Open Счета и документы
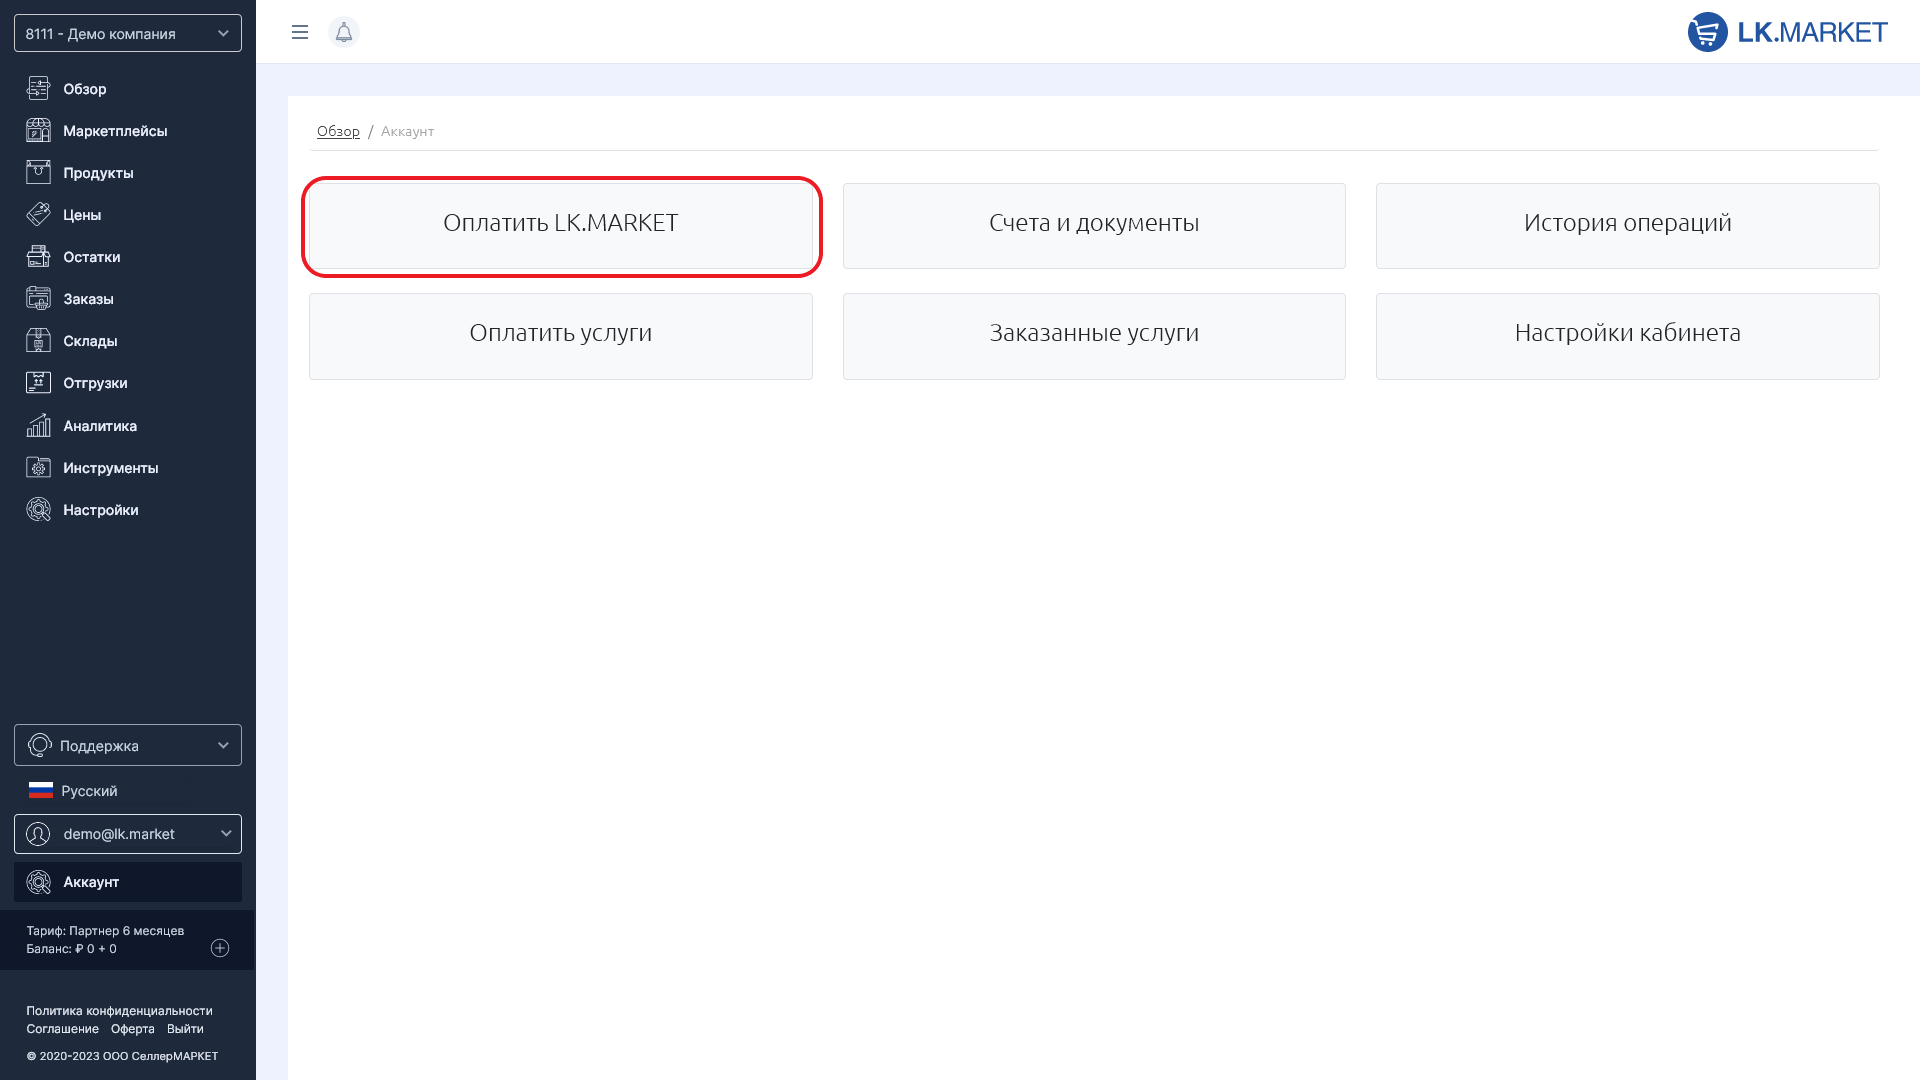This screenshot has height=1080, width=1920. point(1094,226)
